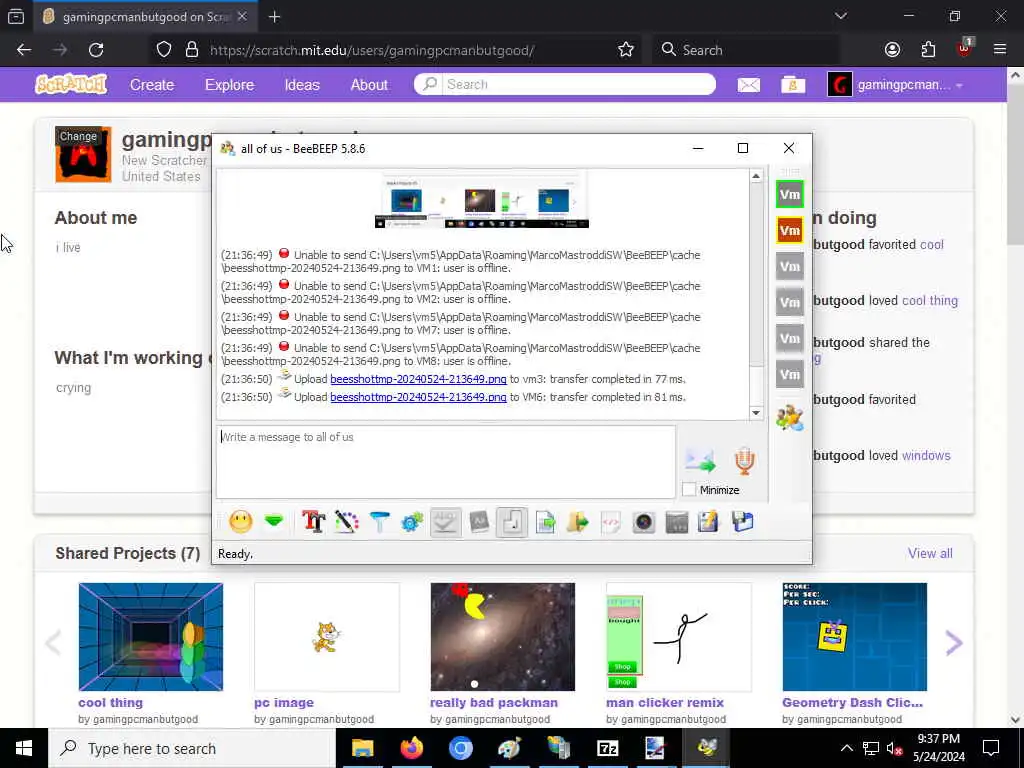
Task: Open the Explore page on Scratch
Action: (229, 85)
